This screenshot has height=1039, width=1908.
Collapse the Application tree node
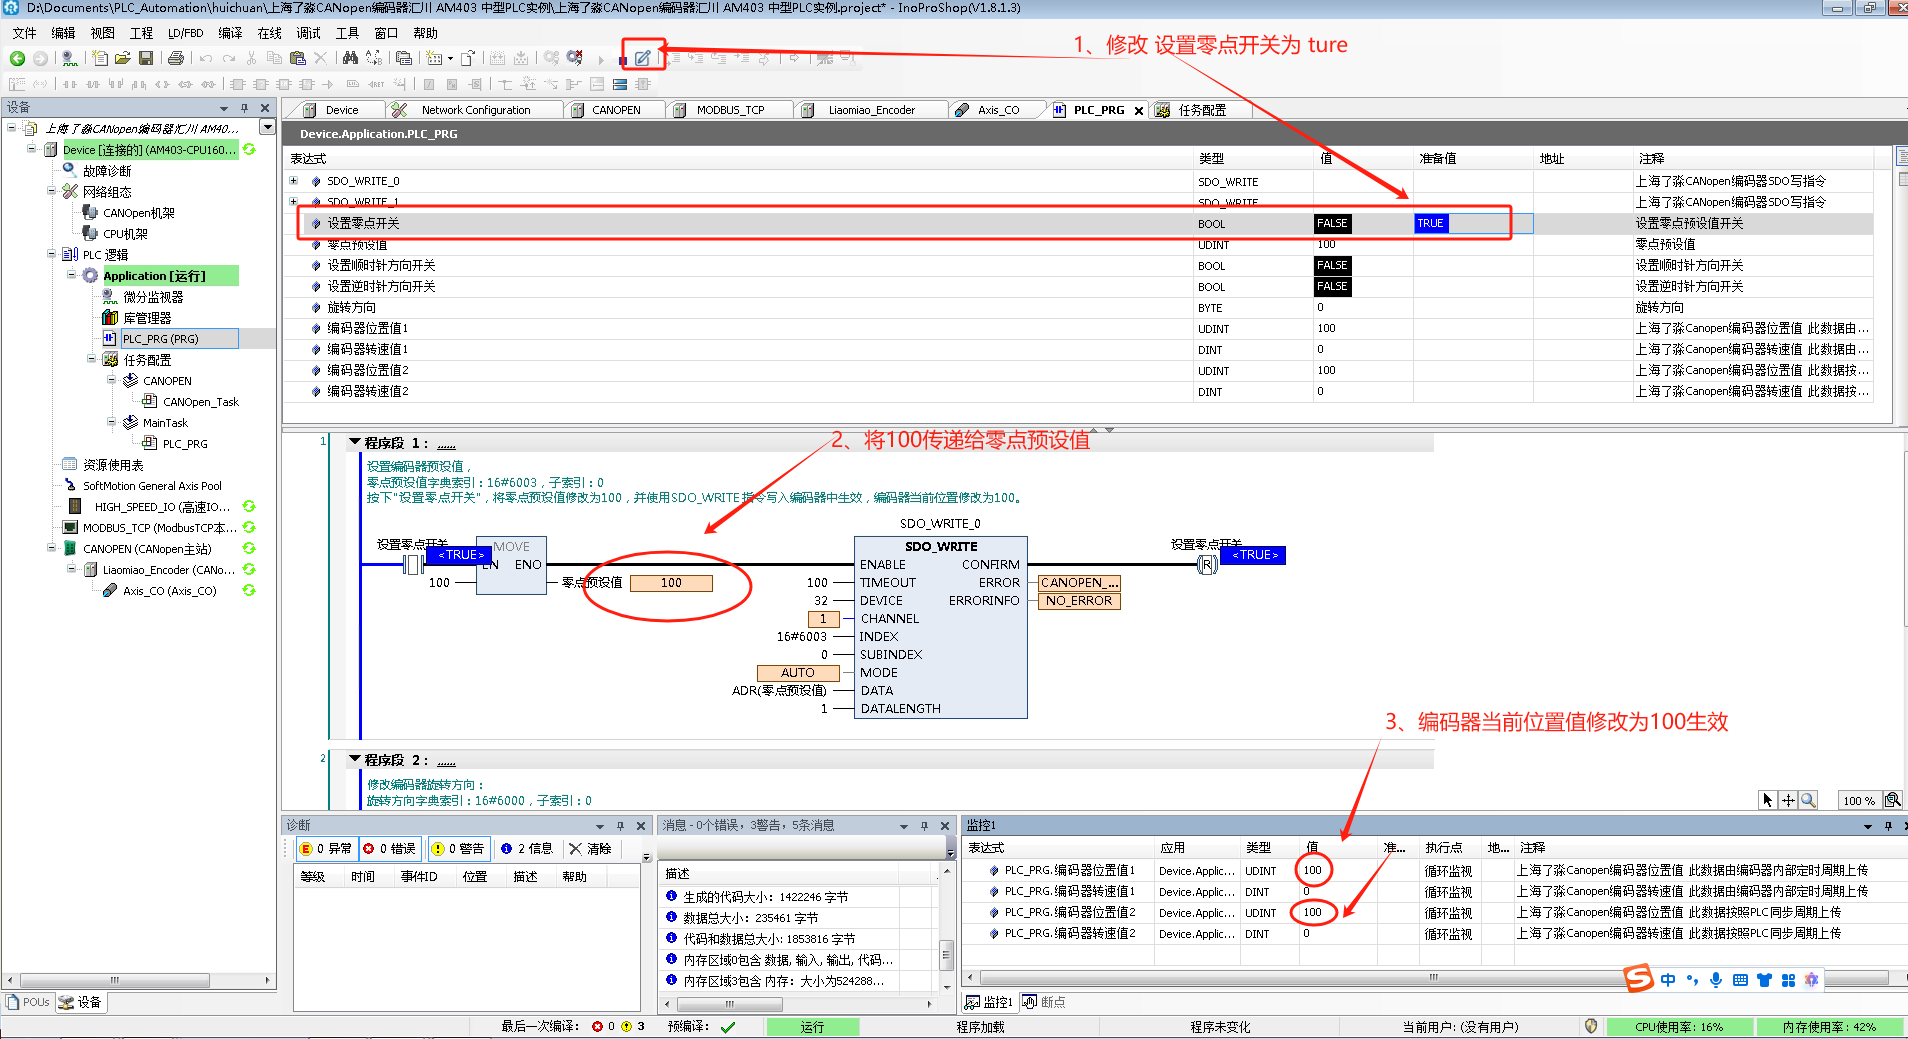[x=72, y=275]
